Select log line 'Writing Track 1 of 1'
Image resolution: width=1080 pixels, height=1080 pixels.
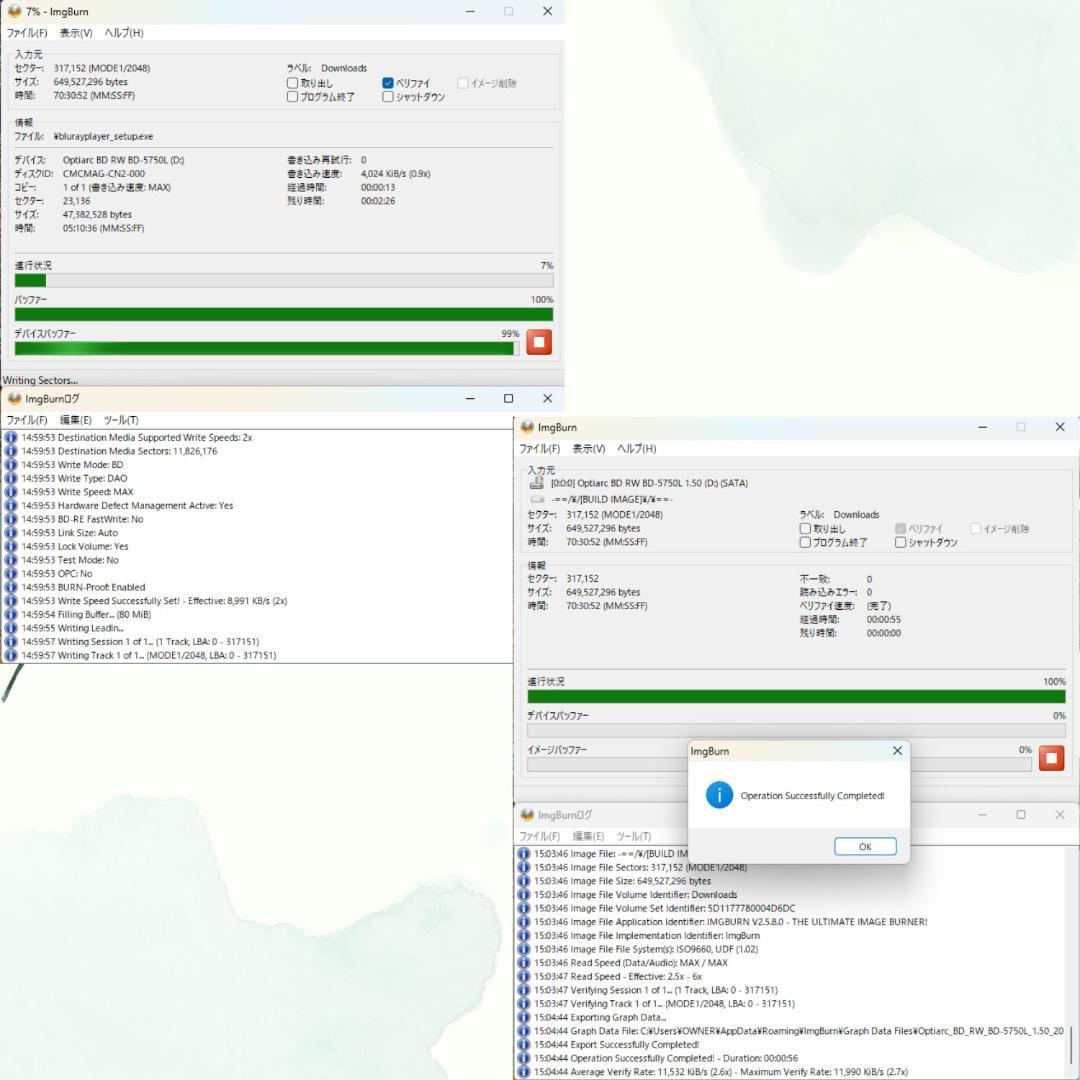(x=149, y=655)
